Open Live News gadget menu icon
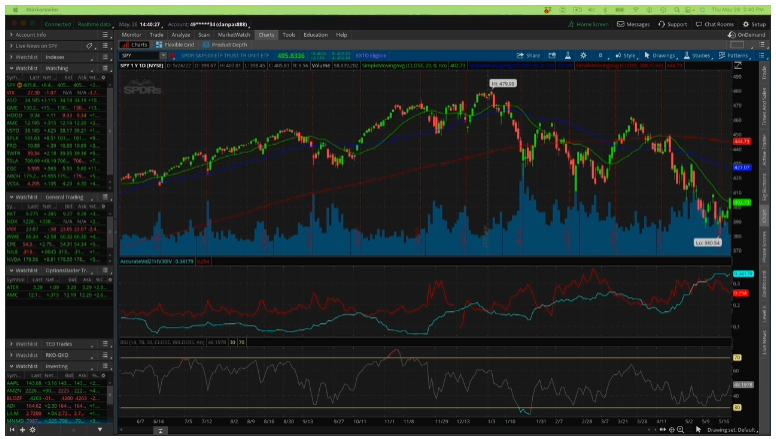 (x=105, y=46)
